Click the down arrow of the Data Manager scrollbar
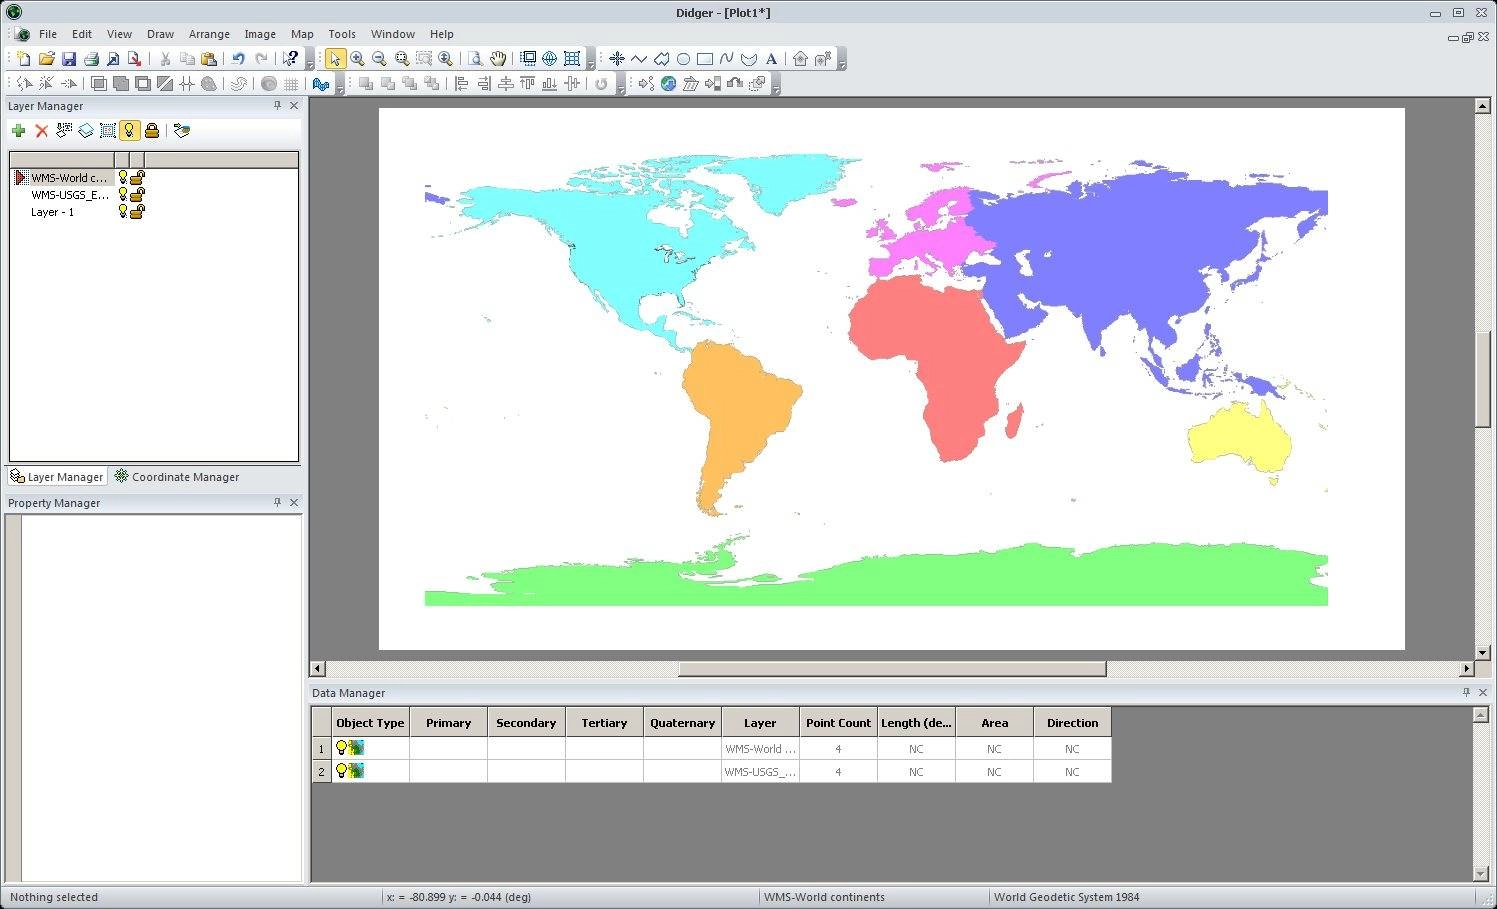Viewport: 1497px width, 909px height. point(1481,873)
